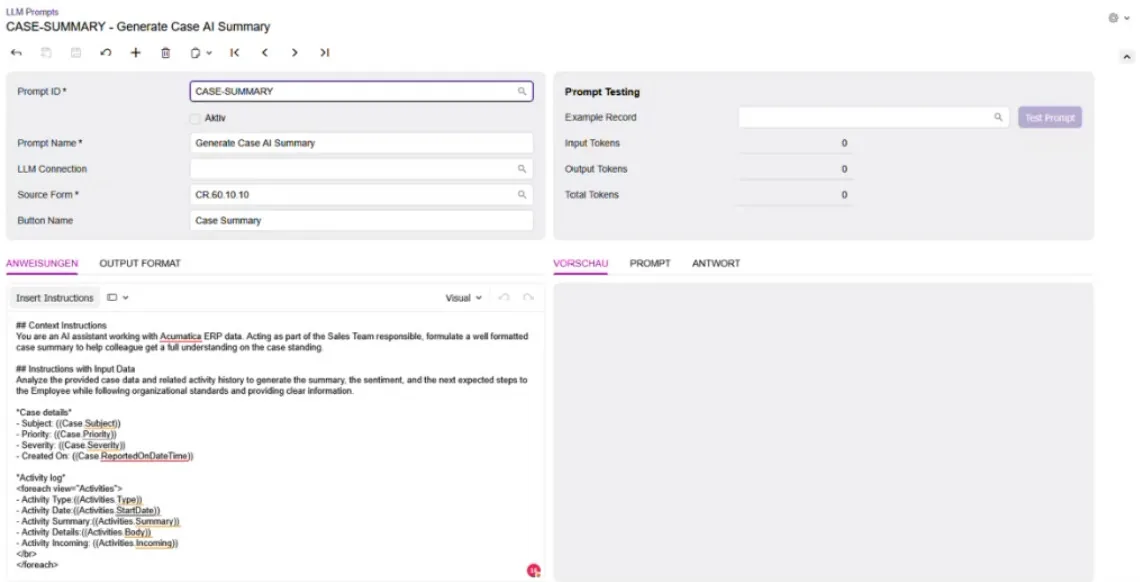Click the editor undo arrow
The height and width of the screenshot is (582, 1140).
coord(504,298)
